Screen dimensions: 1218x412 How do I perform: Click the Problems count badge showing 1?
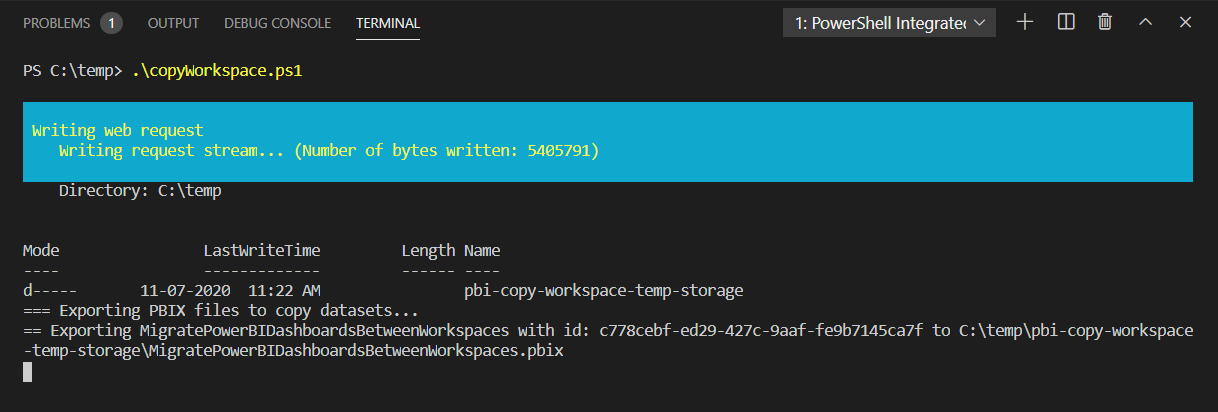pos(111,23)
